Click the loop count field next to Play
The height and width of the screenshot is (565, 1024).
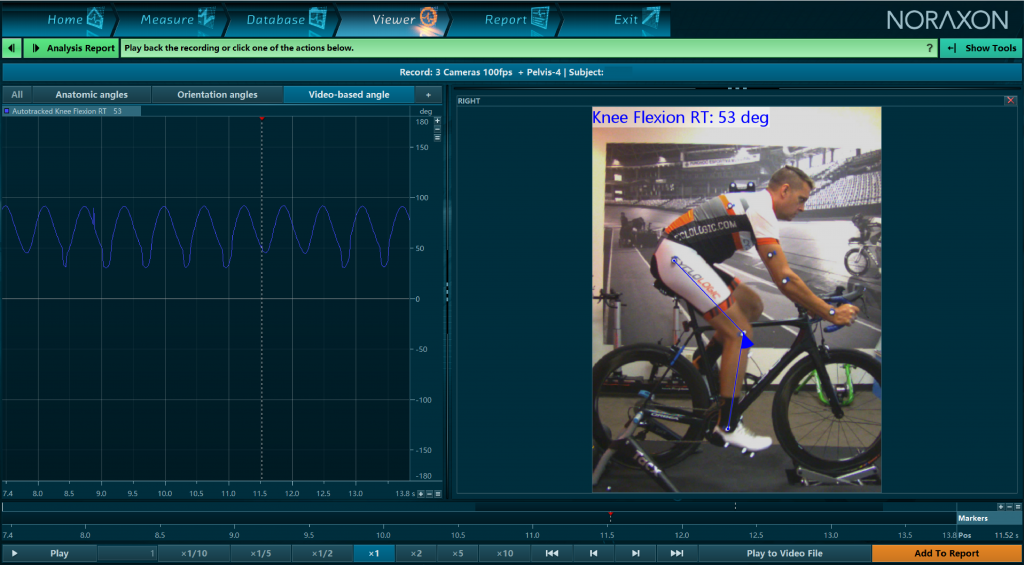tap(127, 553)
